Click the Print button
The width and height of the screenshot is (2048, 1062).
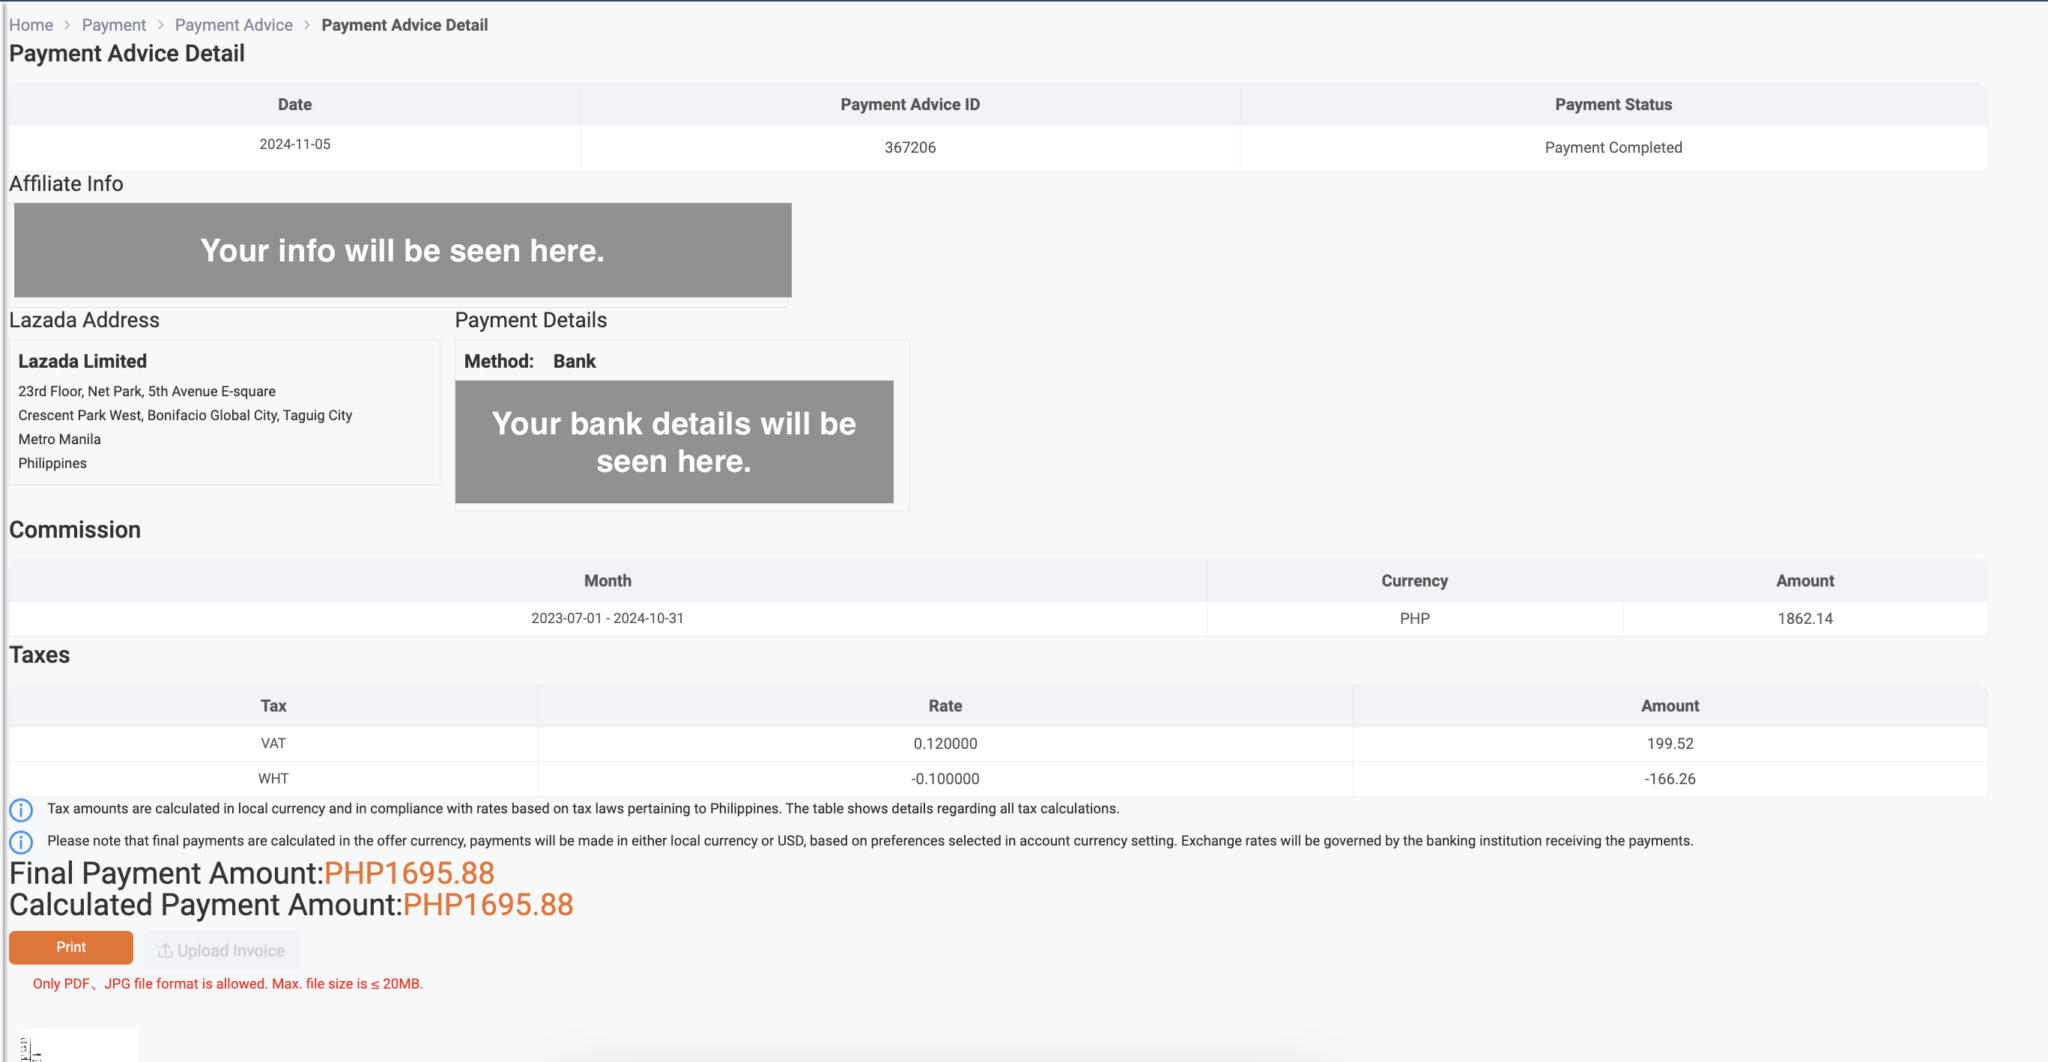[x=70, y=947]
